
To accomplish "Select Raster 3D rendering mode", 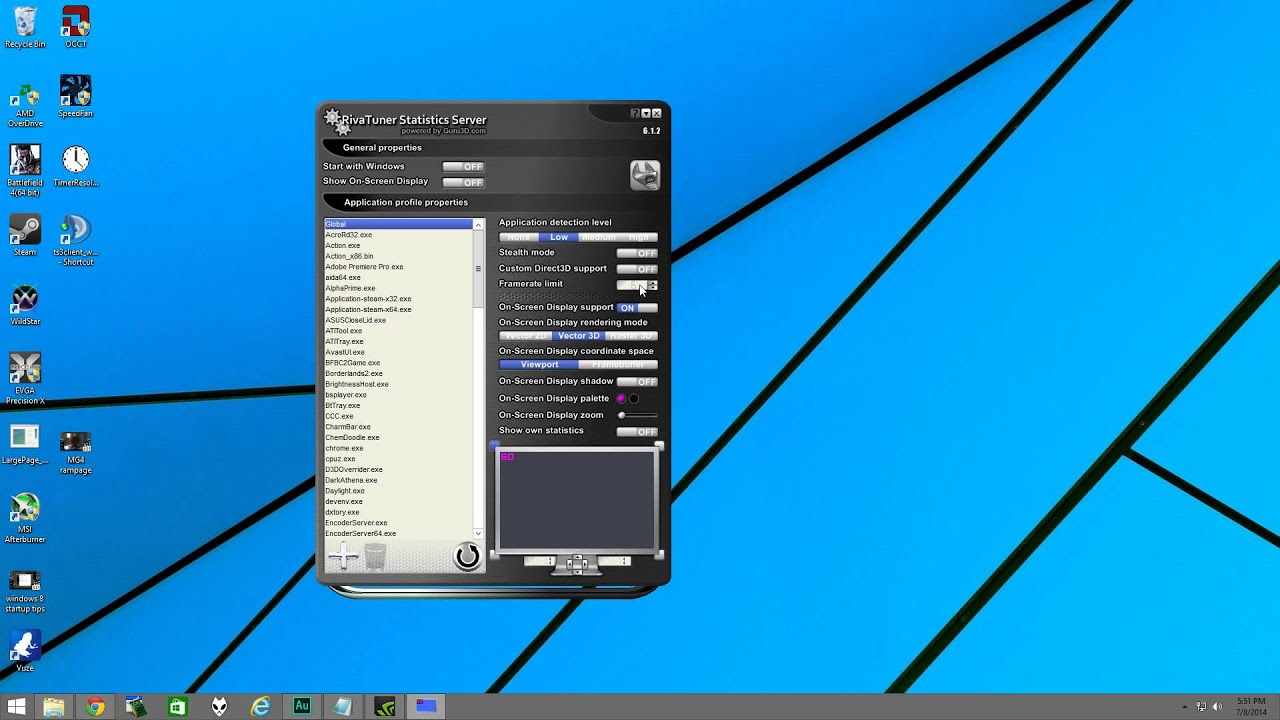I will 631,336.
